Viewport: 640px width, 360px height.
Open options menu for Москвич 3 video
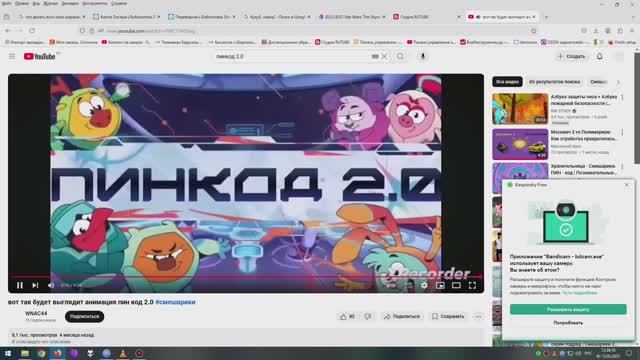622,133
